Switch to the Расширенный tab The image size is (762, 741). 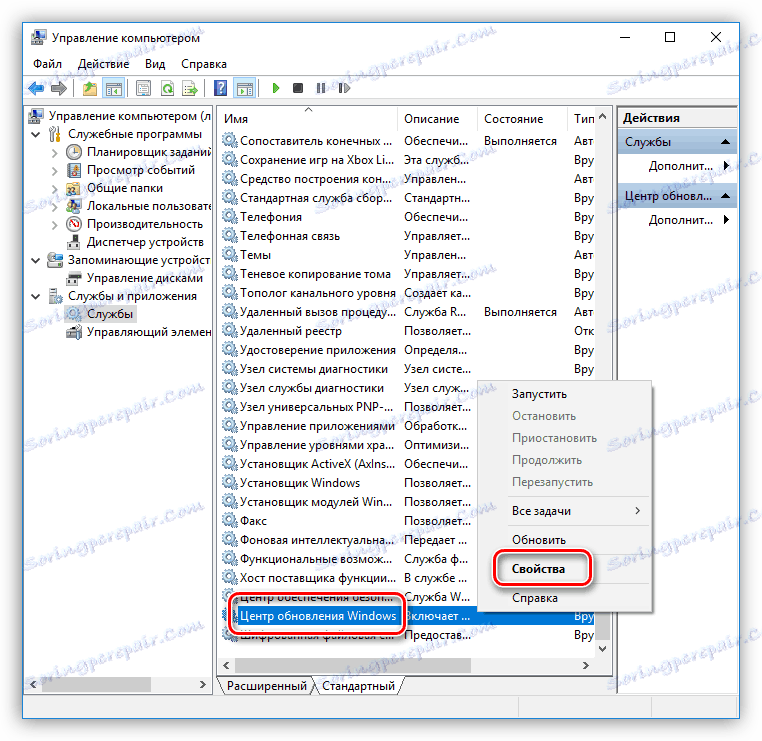pyautogui.click(x=267, y=686)
